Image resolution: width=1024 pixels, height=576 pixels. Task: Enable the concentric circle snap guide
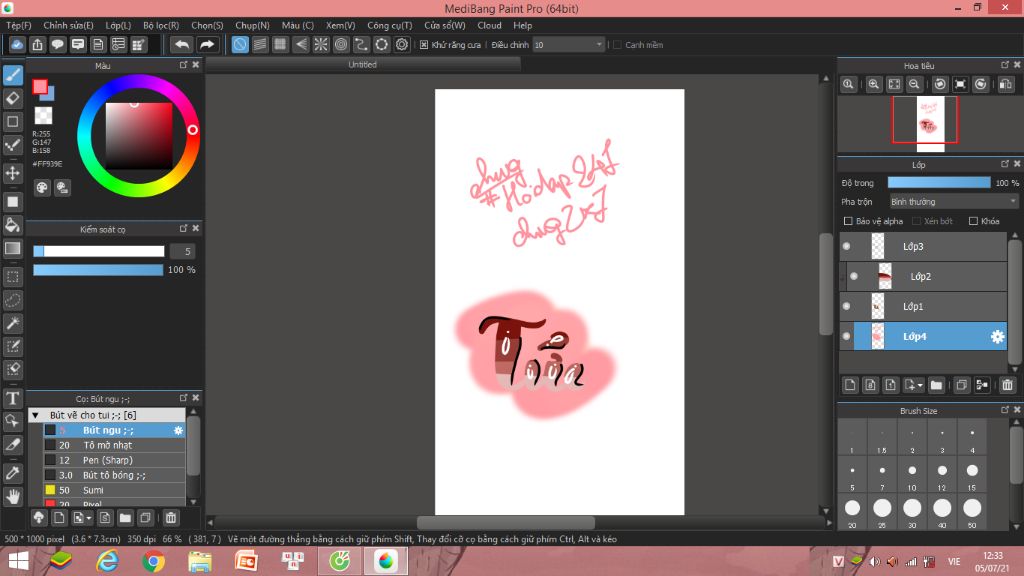coord(341,44)
